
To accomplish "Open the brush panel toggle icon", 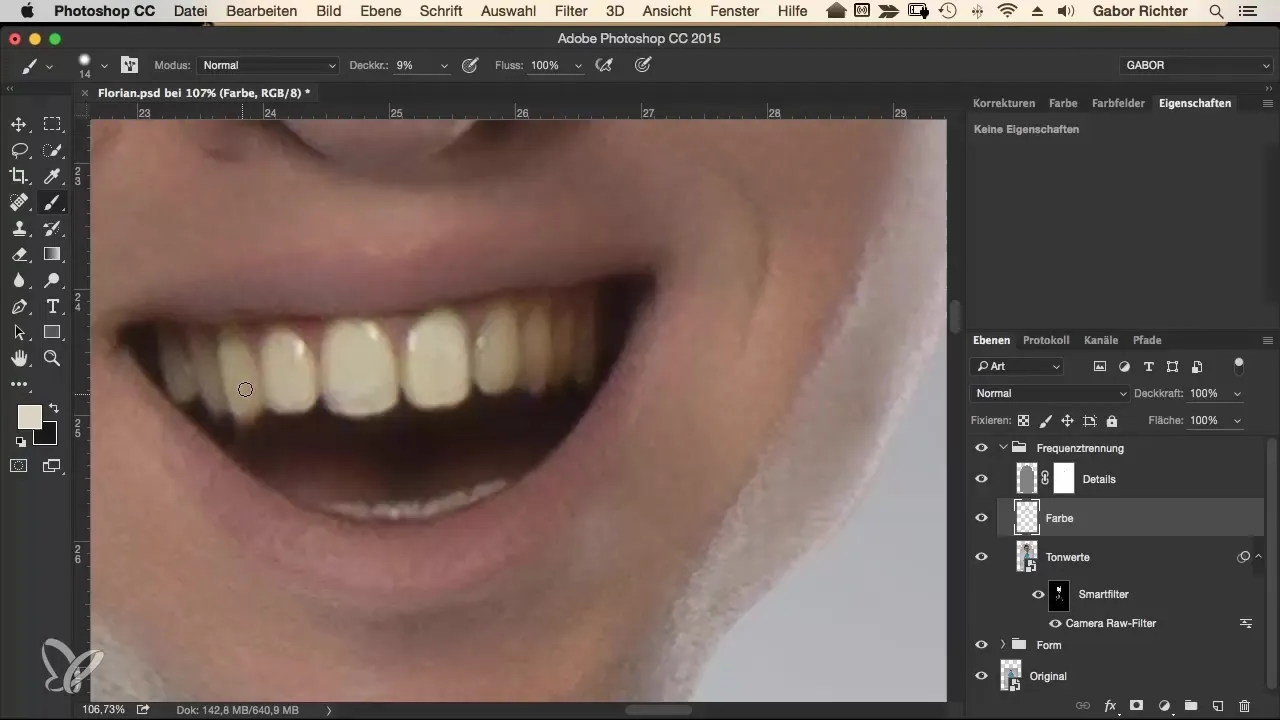I will point(130,65).
